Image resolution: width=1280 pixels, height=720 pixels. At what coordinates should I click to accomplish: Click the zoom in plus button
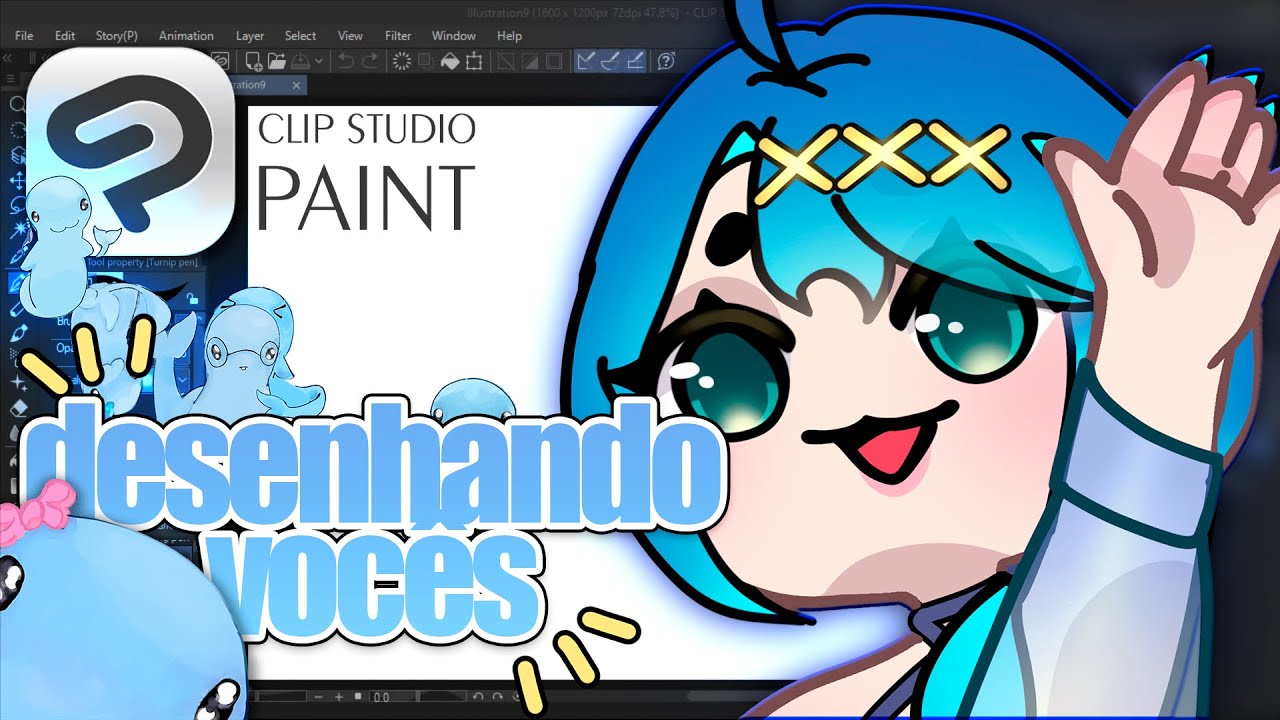click(339, 697)
